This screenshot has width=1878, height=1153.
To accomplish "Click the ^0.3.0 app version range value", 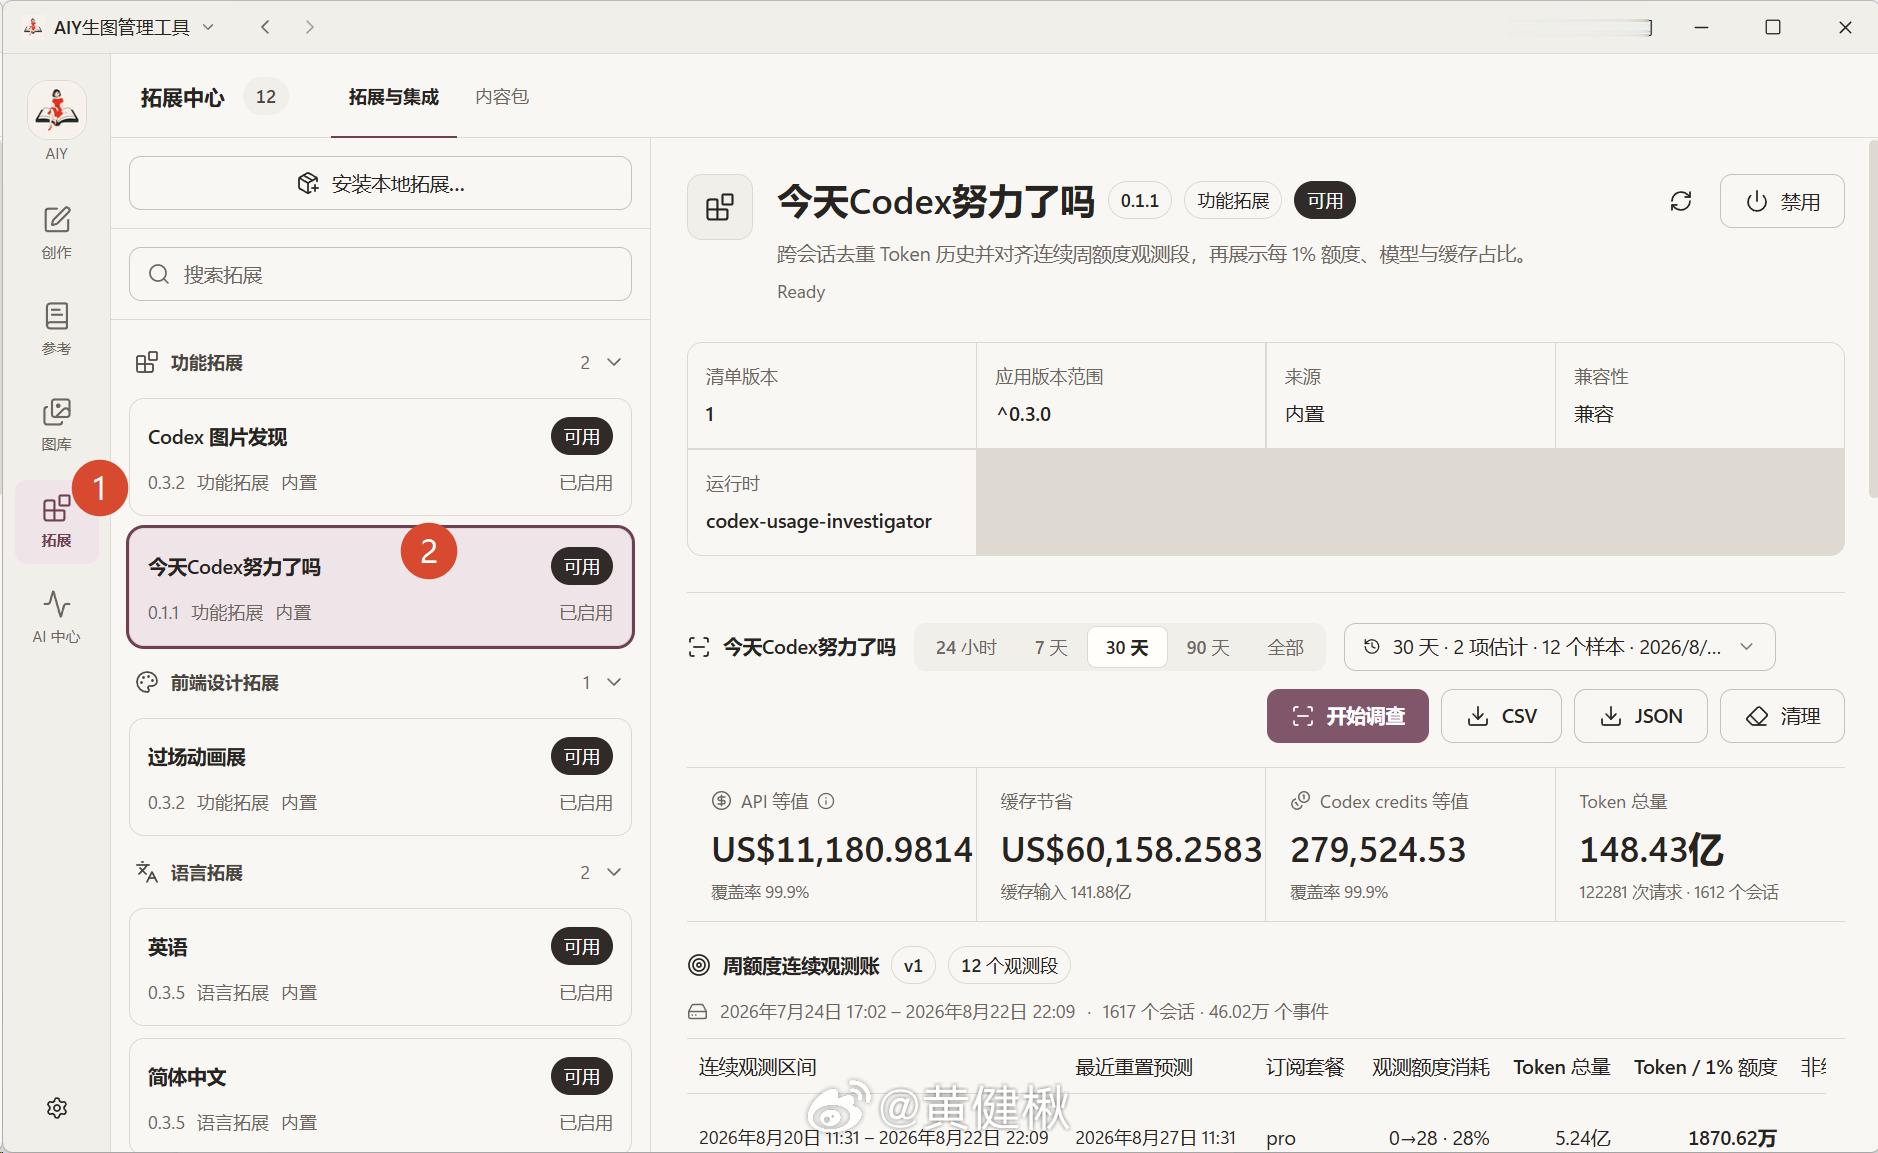I will pyautogui.click(x=1024, y=414).
